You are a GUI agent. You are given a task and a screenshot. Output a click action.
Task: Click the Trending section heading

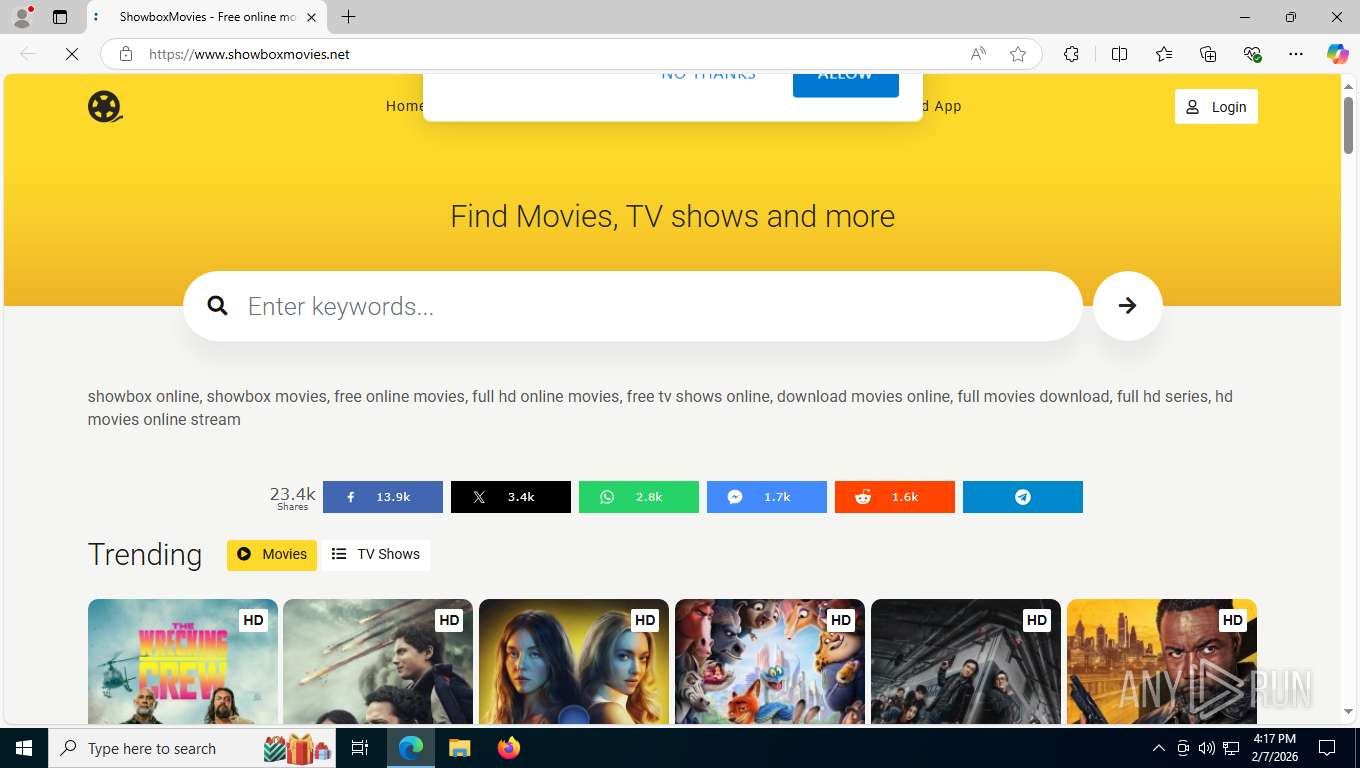[x=145, y=555]
